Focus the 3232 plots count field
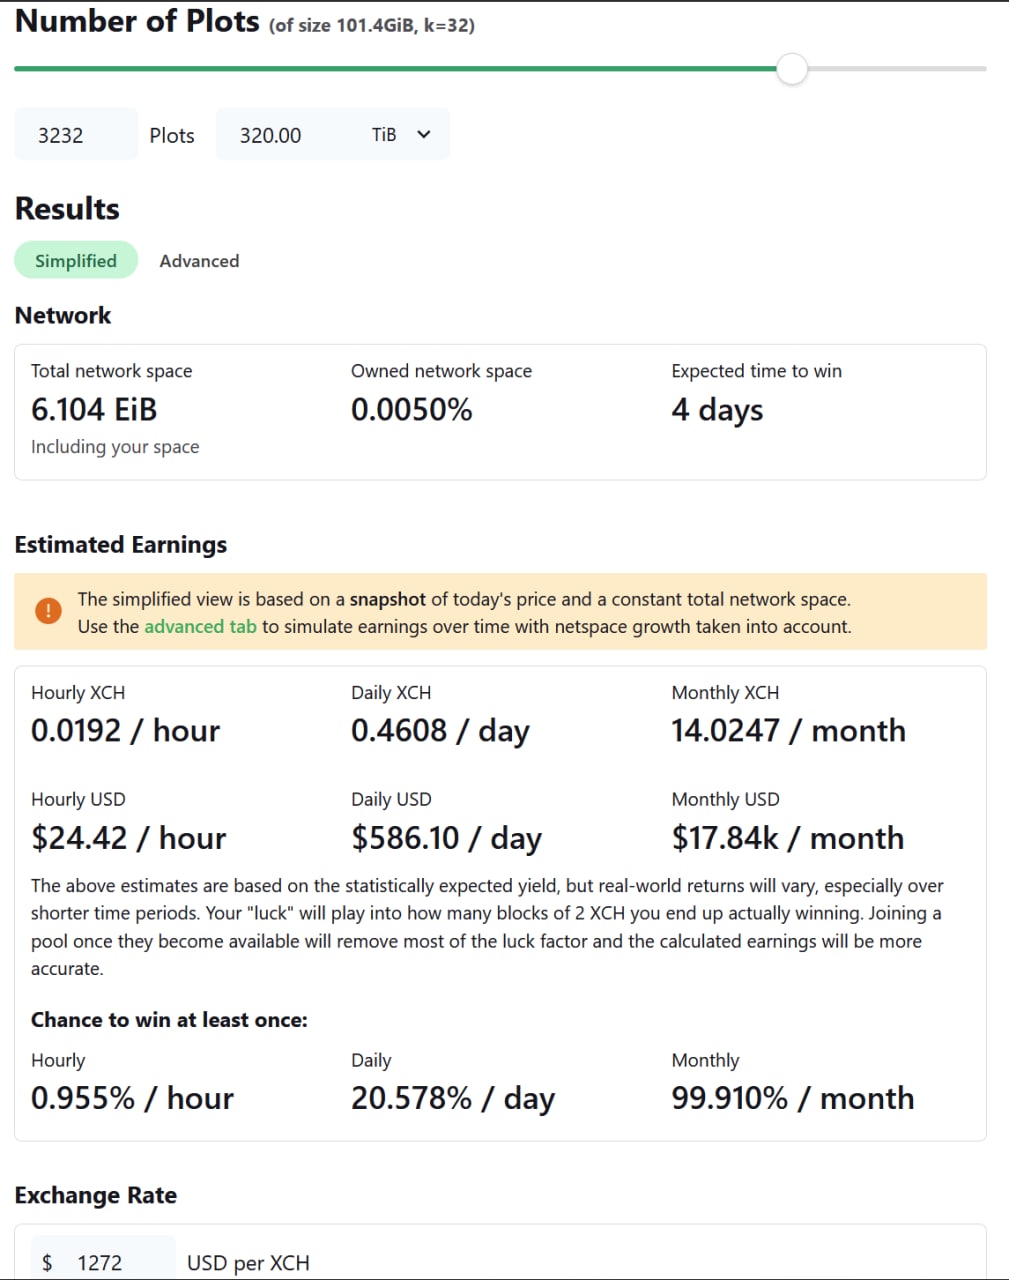Screen dimensions: 1009x1280 point(75,135)
